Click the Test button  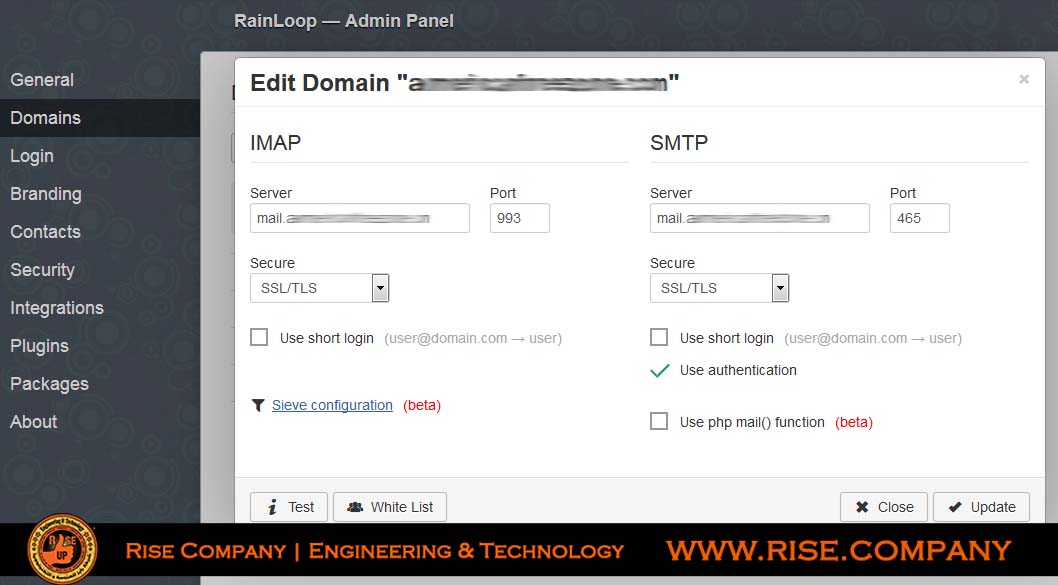coord(289,507)
